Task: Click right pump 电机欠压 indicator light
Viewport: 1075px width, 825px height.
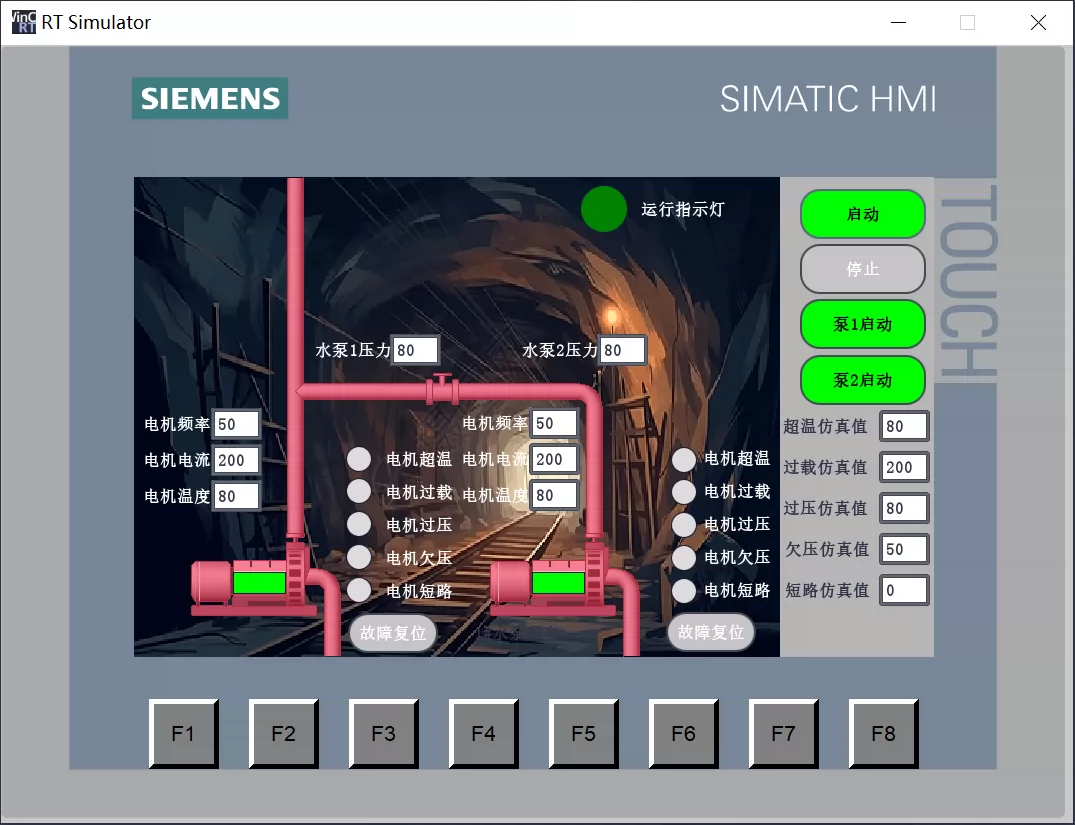Action: click(x=684, y=558)
